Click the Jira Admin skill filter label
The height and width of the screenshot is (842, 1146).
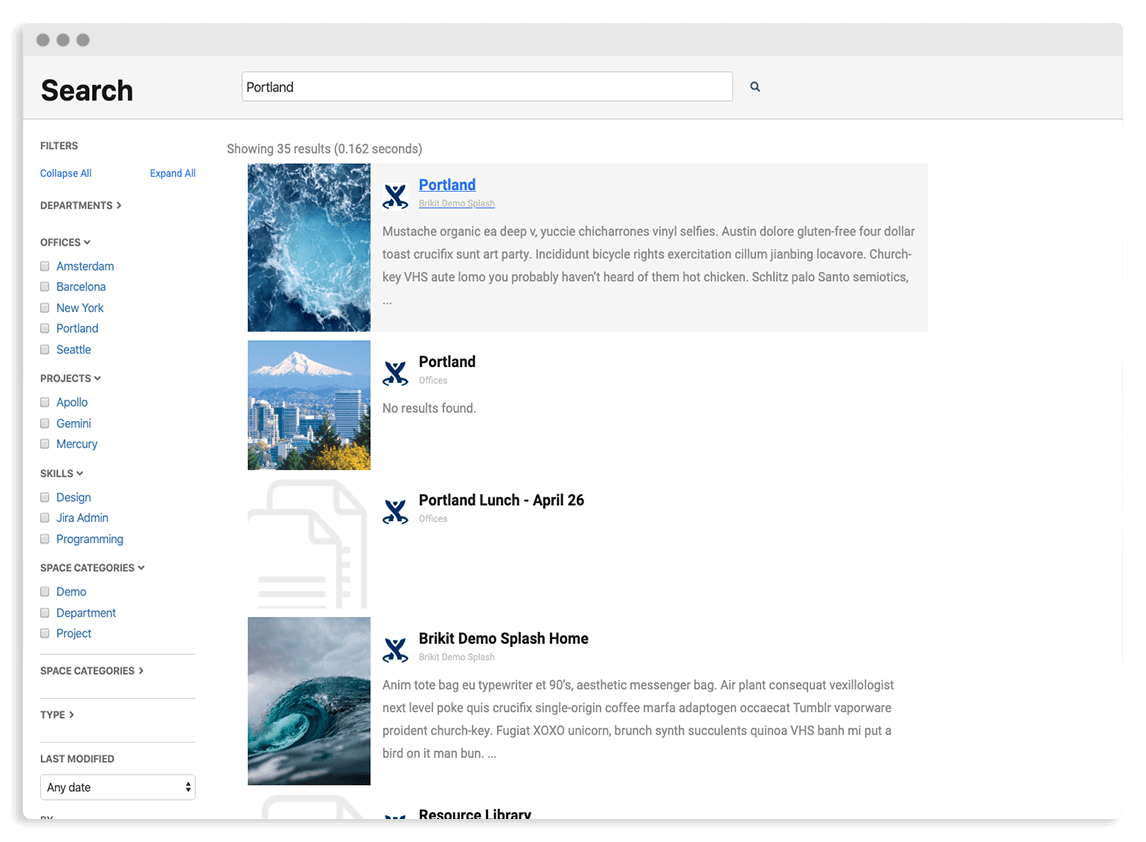(82, 517)
